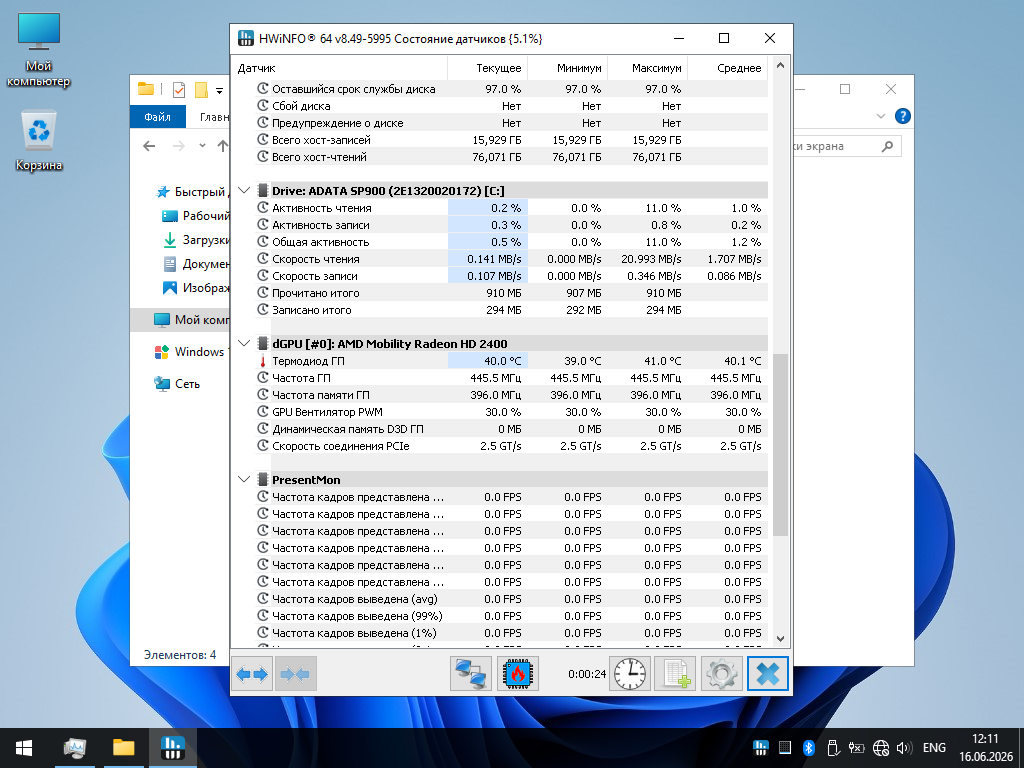This screenshot has width=1024, height=768.
Task: Click the scrollbar up arrow in sensor list
Action: coord(780,65)
